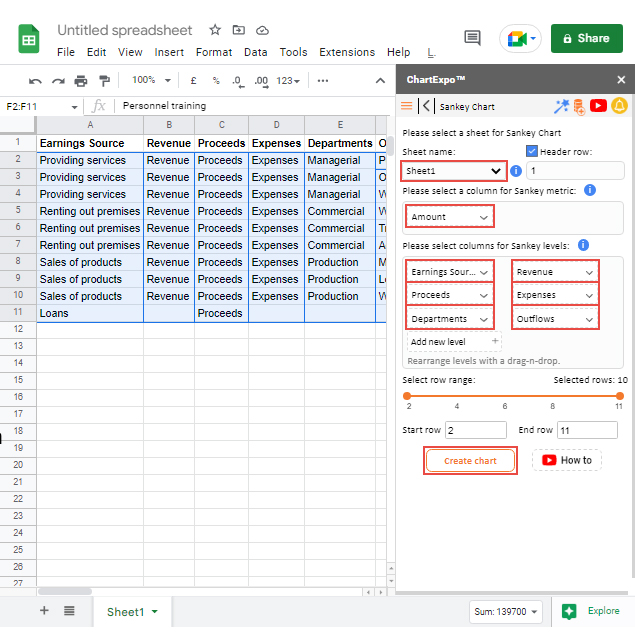Open the zoom 100% dropdown

point(151,80)
